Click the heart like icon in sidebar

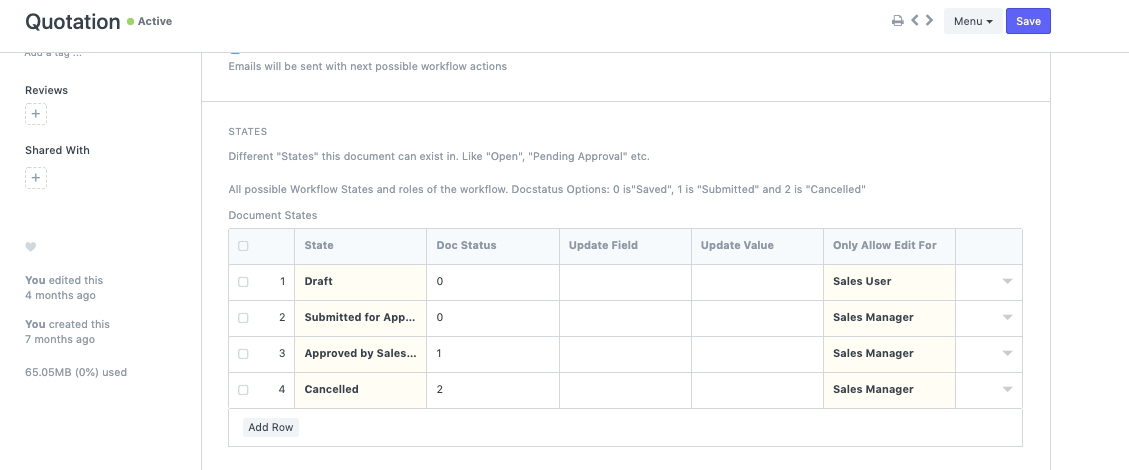pyautogui.click(x=31, y=247)
